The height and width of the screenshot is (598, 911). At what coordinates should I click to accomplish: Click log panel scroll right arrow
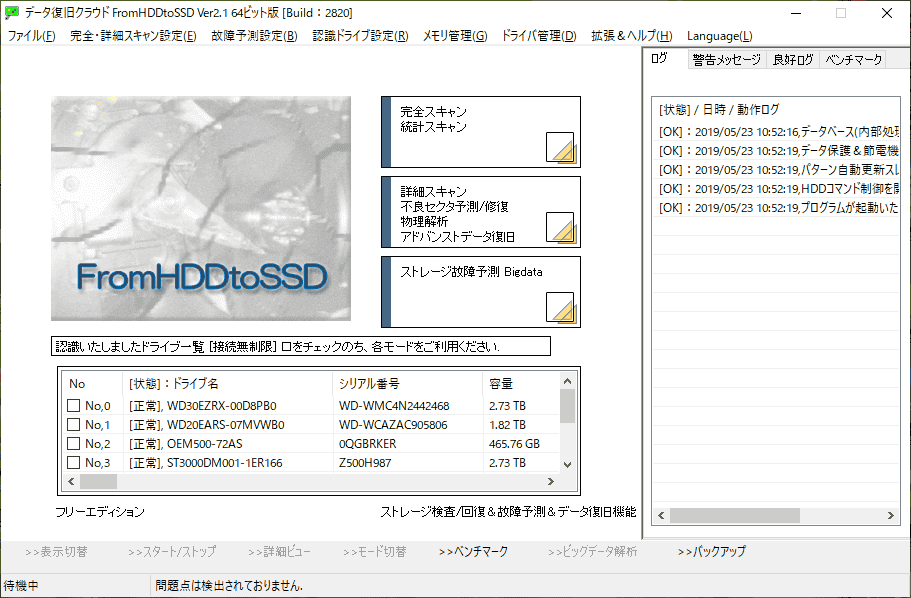891,515
